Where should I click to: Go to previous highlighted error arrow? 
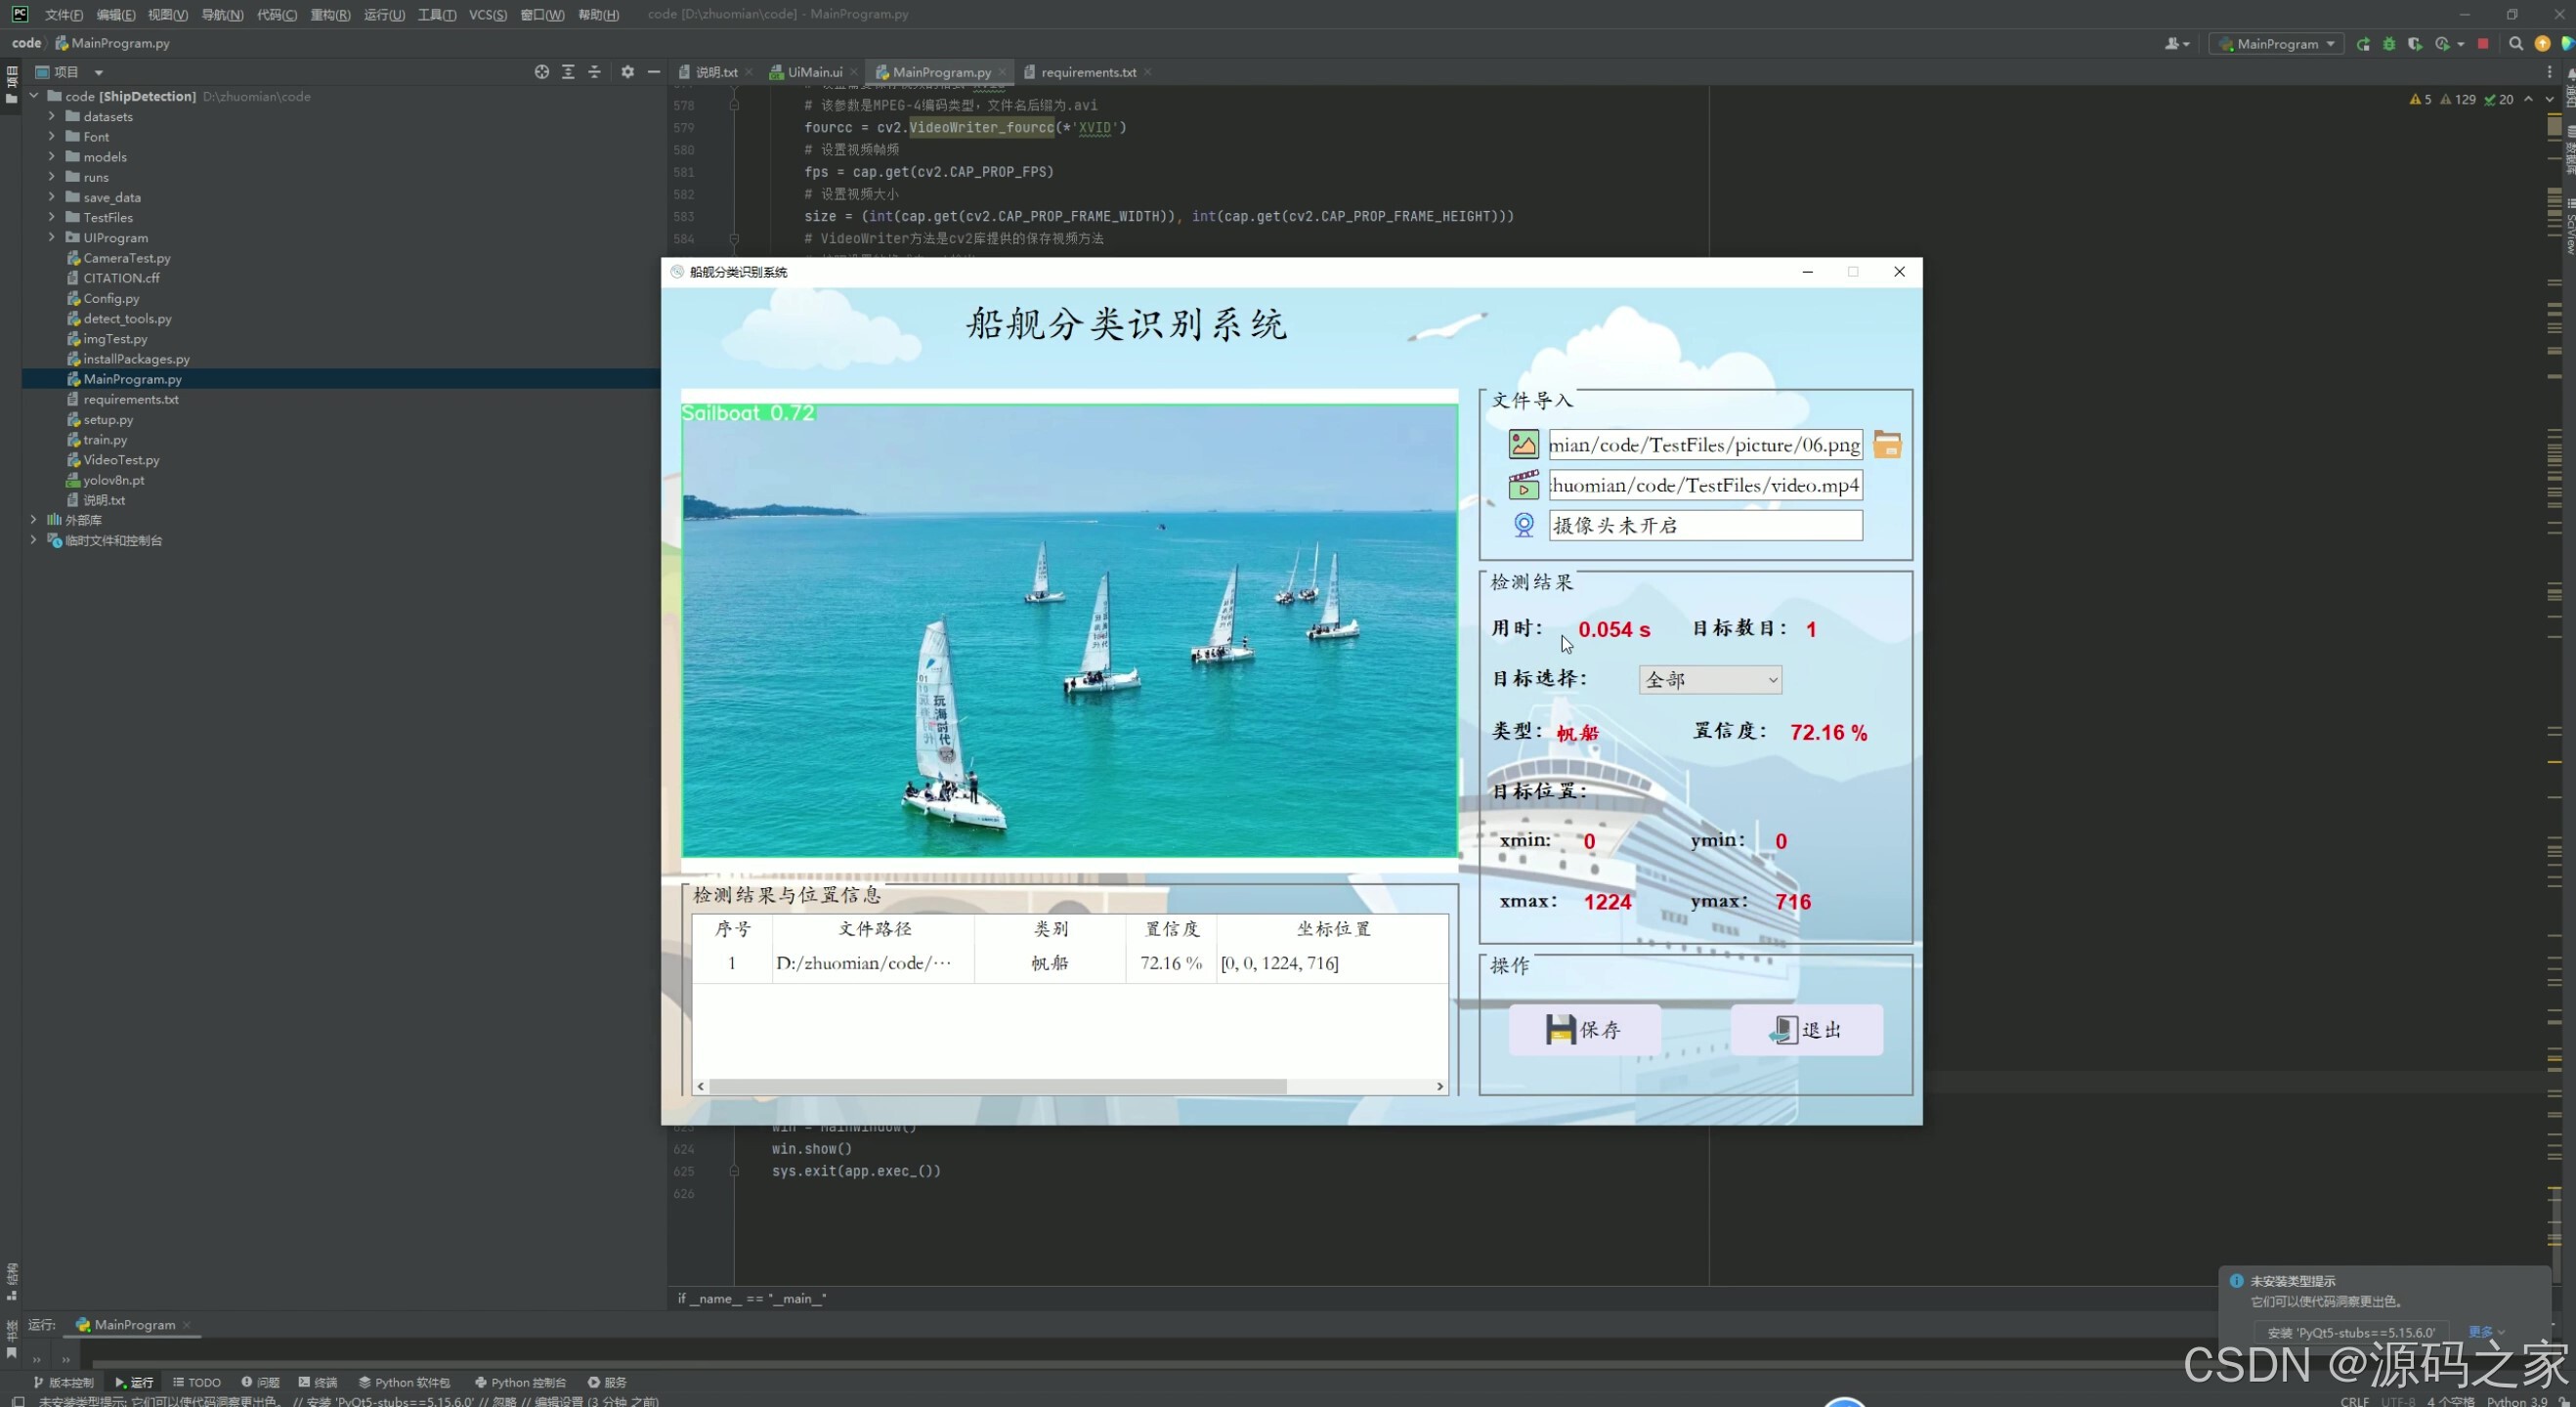pos(2528,99)
